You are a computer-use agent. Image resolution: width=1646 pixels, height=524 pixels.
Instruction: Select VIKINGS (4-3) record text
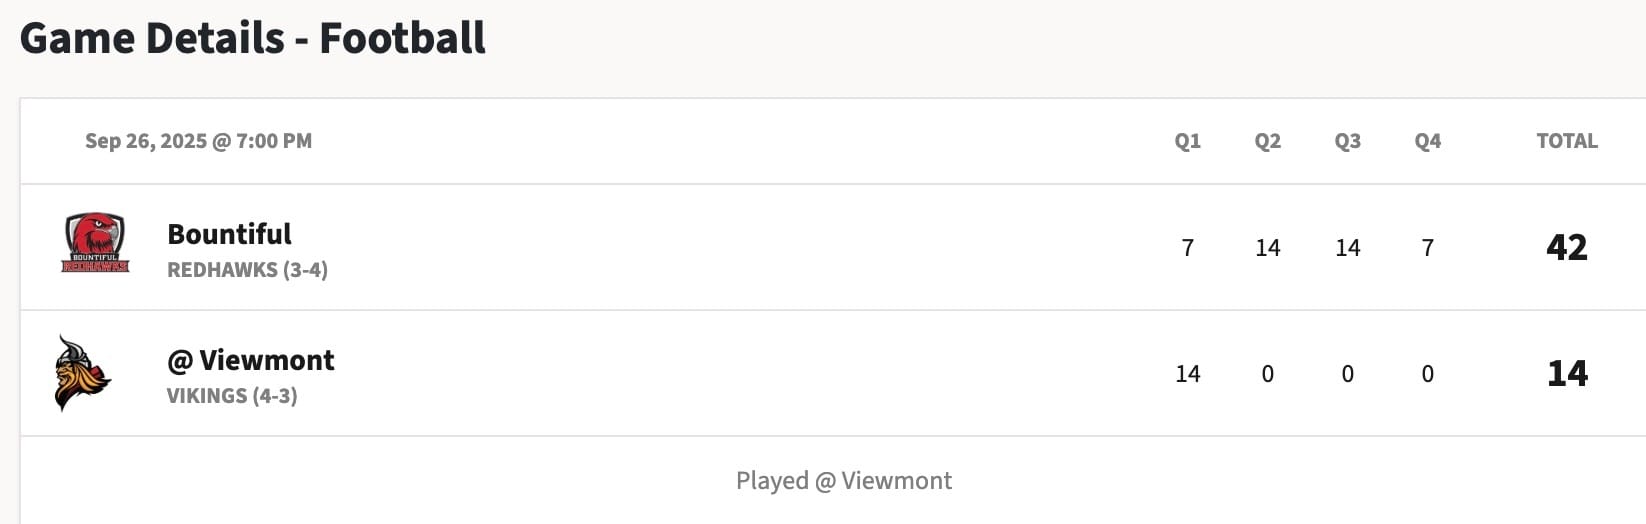[x=232, y=396]
